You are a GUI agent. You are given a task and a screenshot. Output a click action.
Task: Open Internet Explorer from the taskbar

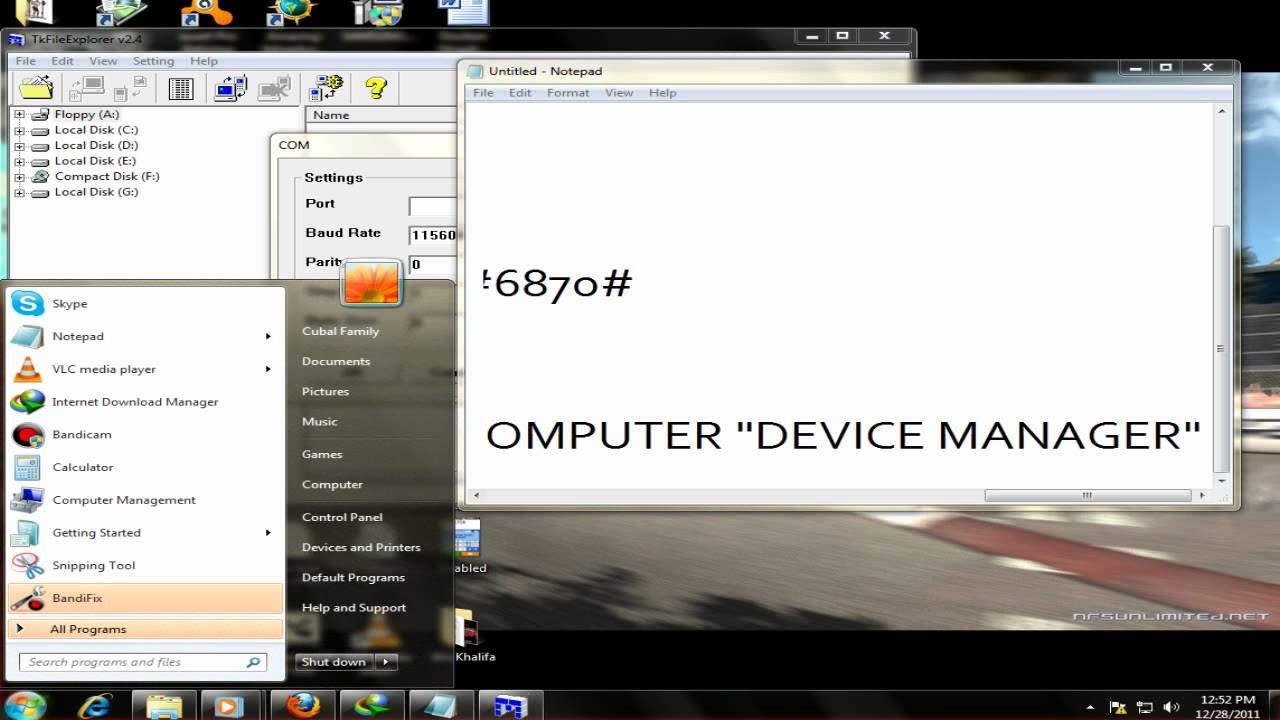(x=96, y=706)
